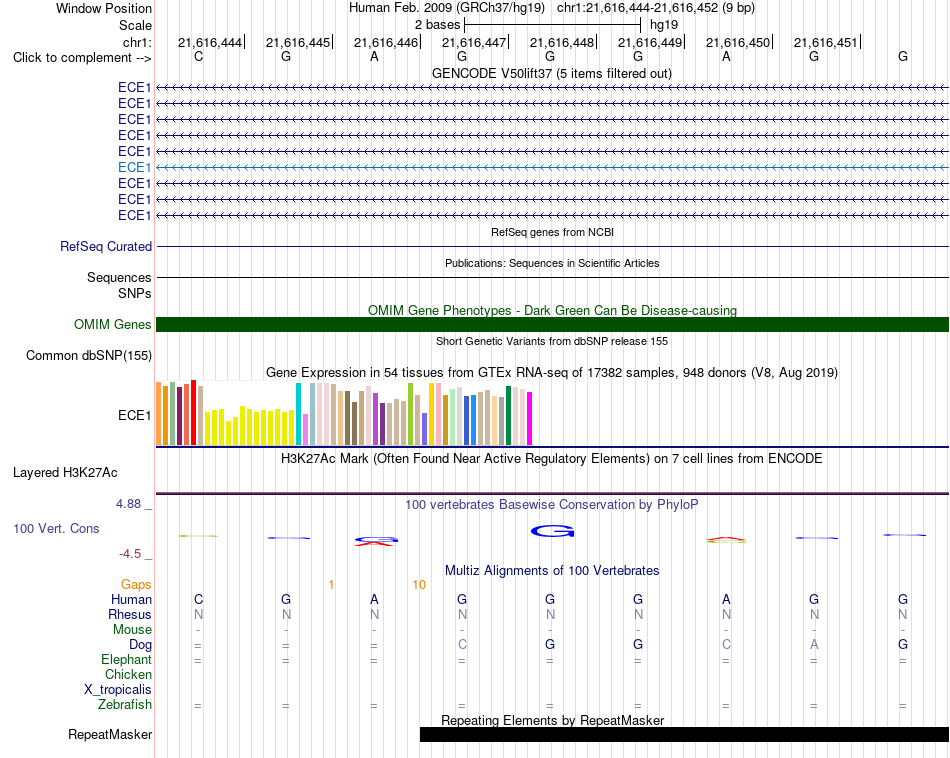Open the RefSeq Curated track label
Image resolution: width=950 pixels, height=758 pixels.
(x=106, y=247)
